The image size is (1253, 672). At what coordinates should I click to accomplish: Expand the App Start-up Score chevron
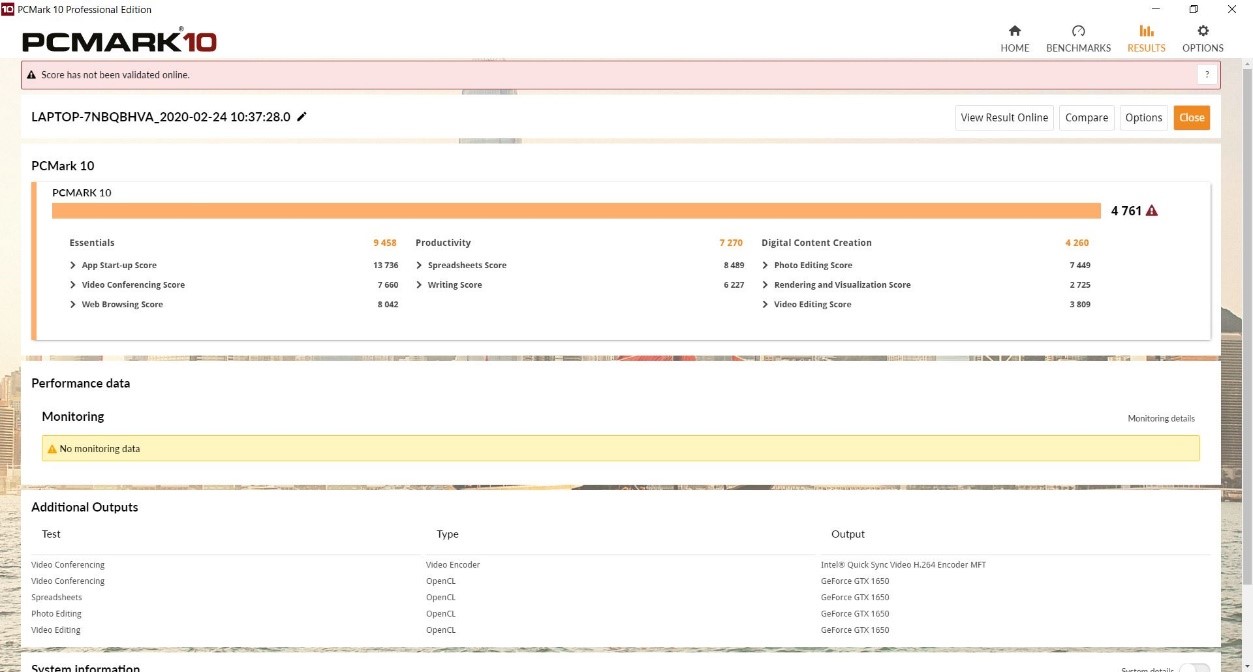(x=73, y=265)
